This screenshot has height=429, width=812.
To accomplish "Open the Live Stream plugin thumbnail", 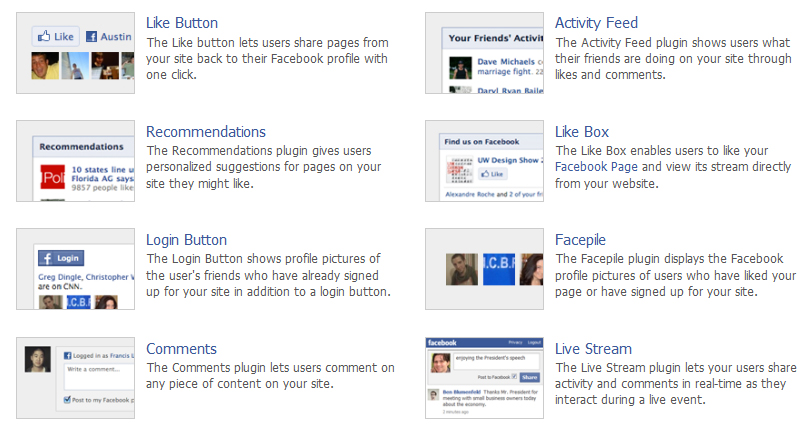I will [x=484, y=377].
